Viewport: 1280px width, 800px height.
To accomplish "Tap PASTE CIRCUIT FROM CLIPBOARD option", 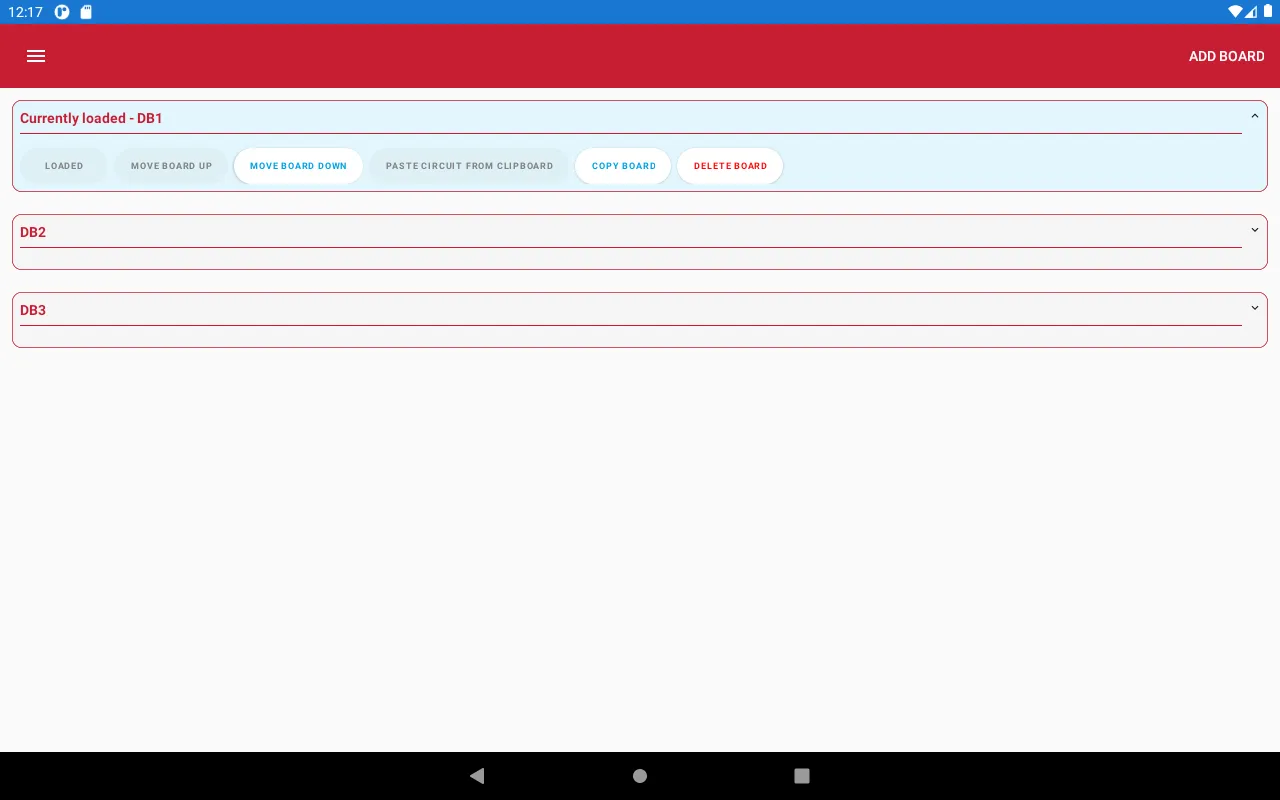I will click(x=469, y=166).
